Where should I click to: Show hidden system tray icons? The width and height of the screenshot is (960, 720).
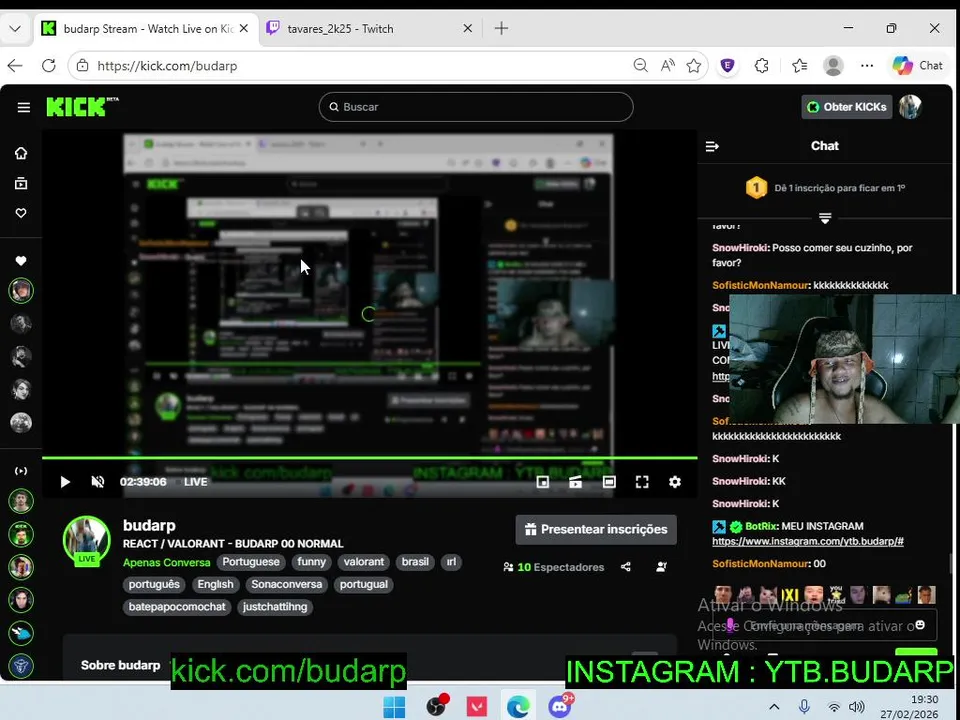click(x=774, y=707)
